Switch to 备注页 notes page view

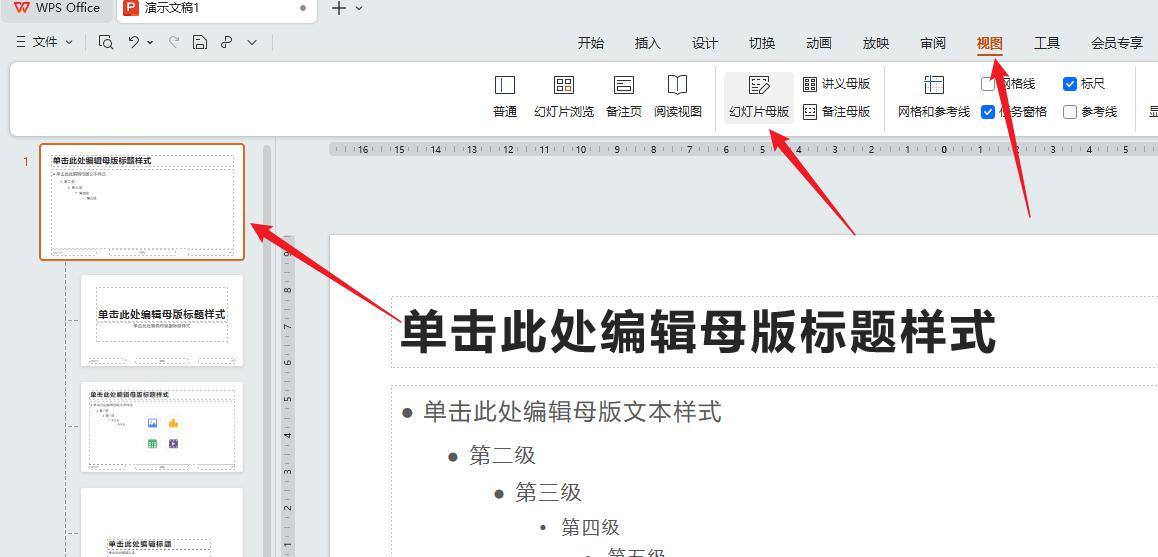pos(624,96)
